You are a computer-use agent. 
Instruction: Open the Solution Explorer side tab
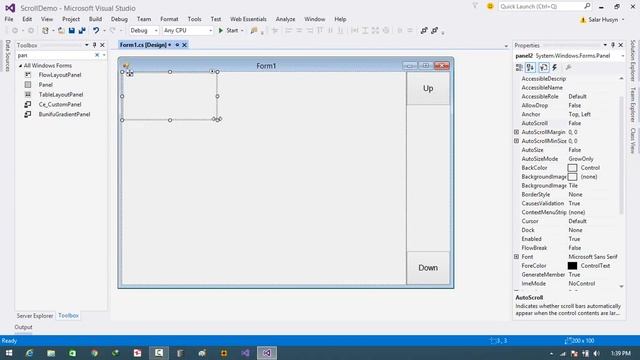coord(633,60)
